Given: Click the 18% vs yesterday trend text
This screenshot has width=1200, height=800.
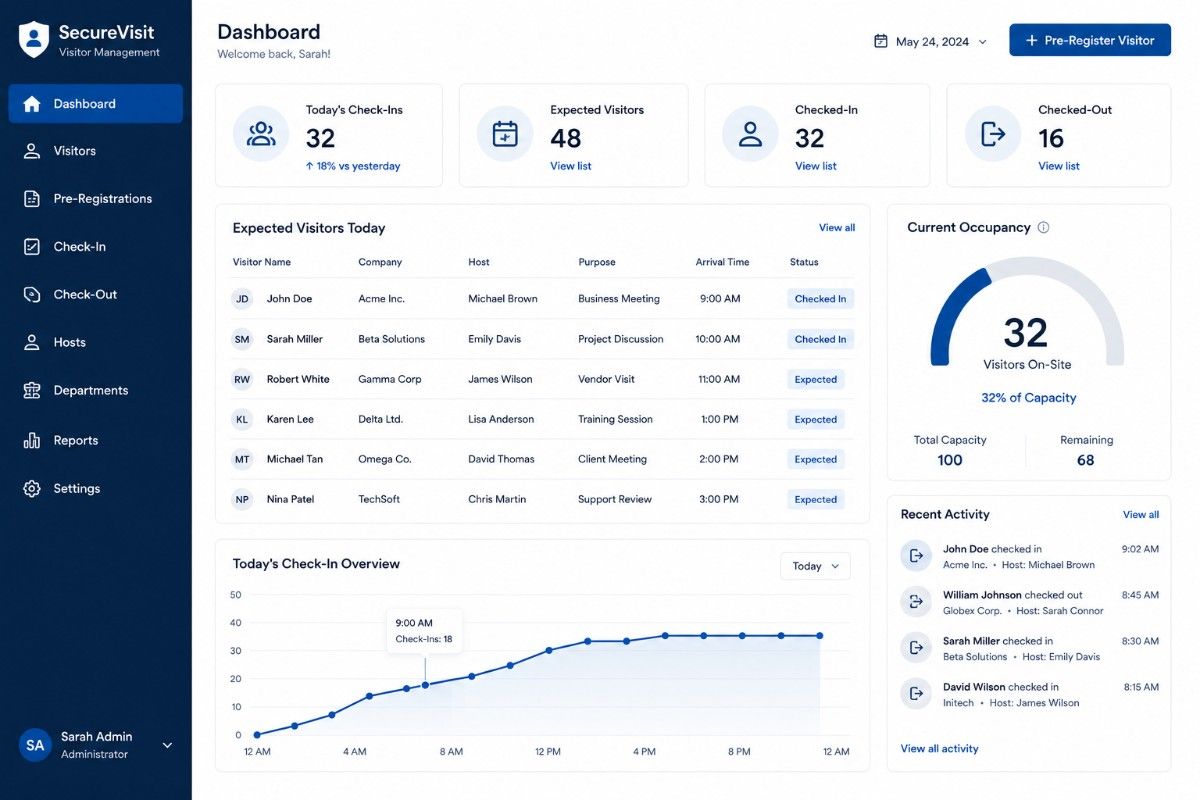Looking at the screenshot, I should click(x=353, y=166).
